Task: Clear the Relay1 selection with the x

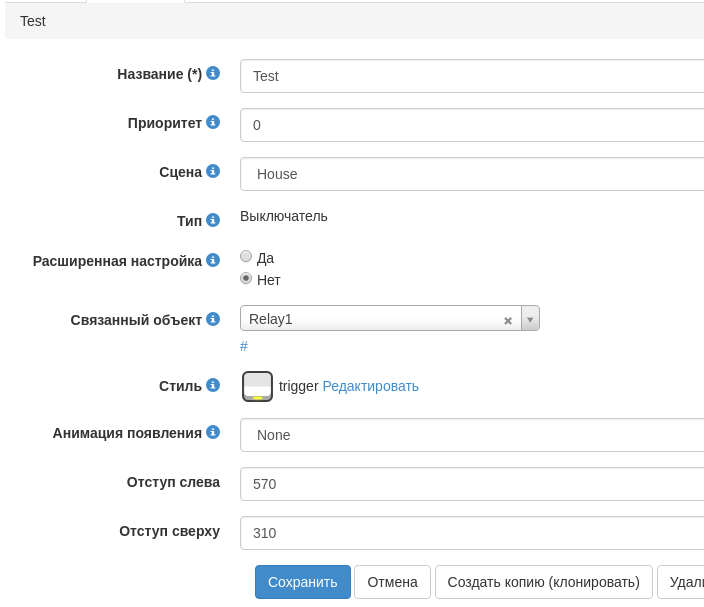Action: 508,320
